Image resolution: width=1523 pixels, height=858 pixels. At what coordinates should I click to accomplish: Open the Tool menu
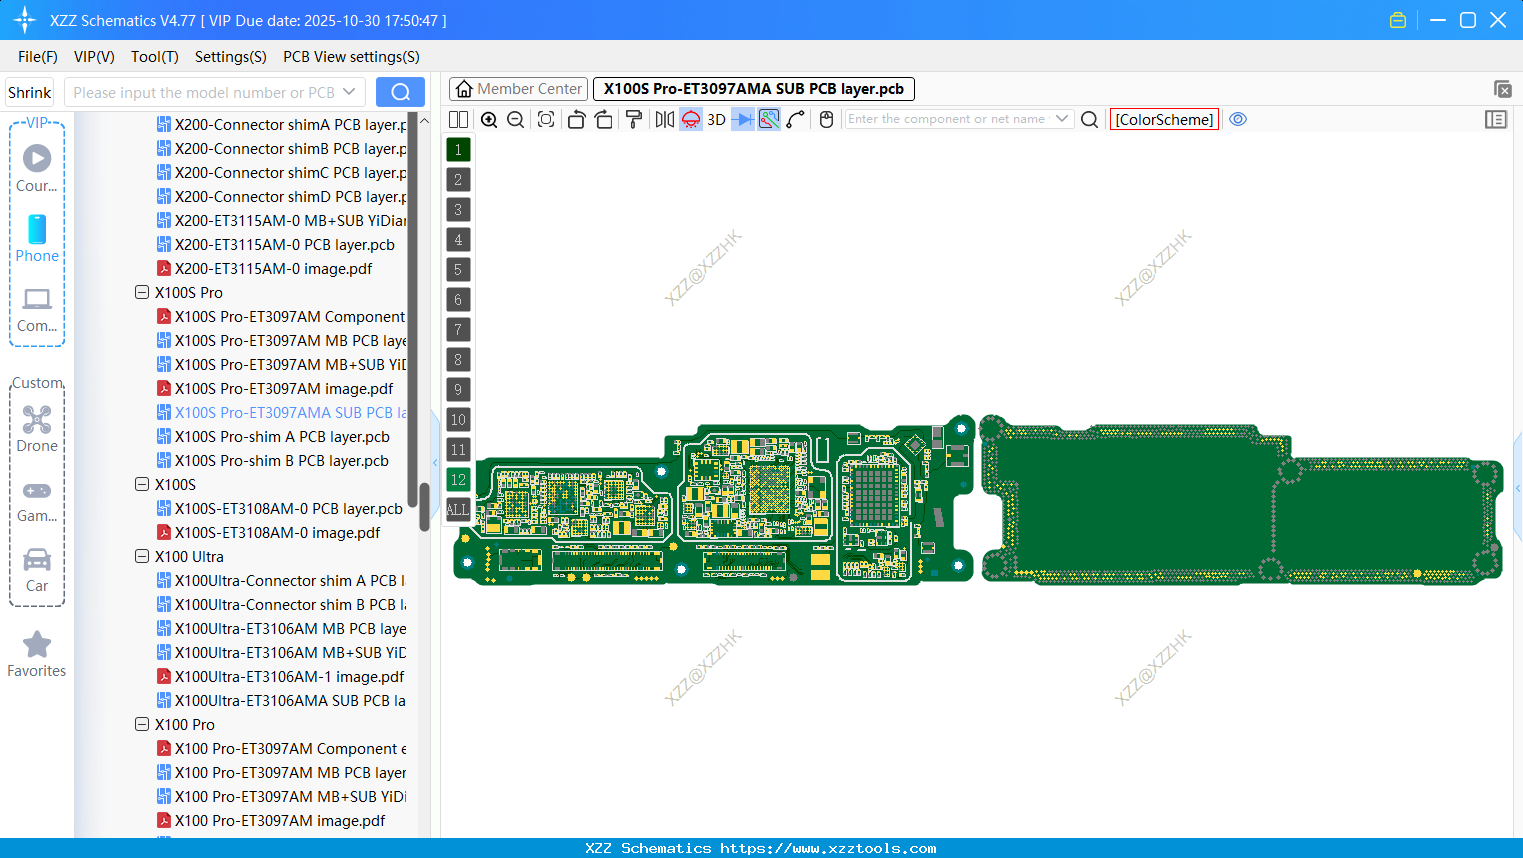pos(154,57)
